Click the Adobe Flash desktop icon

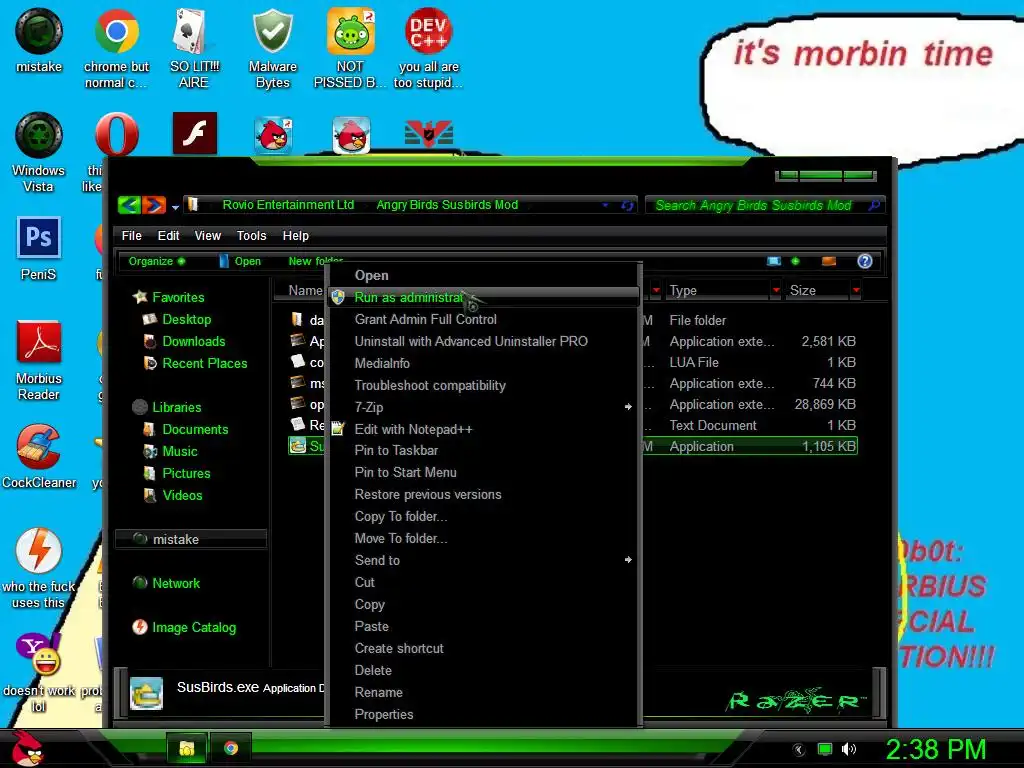195,134
